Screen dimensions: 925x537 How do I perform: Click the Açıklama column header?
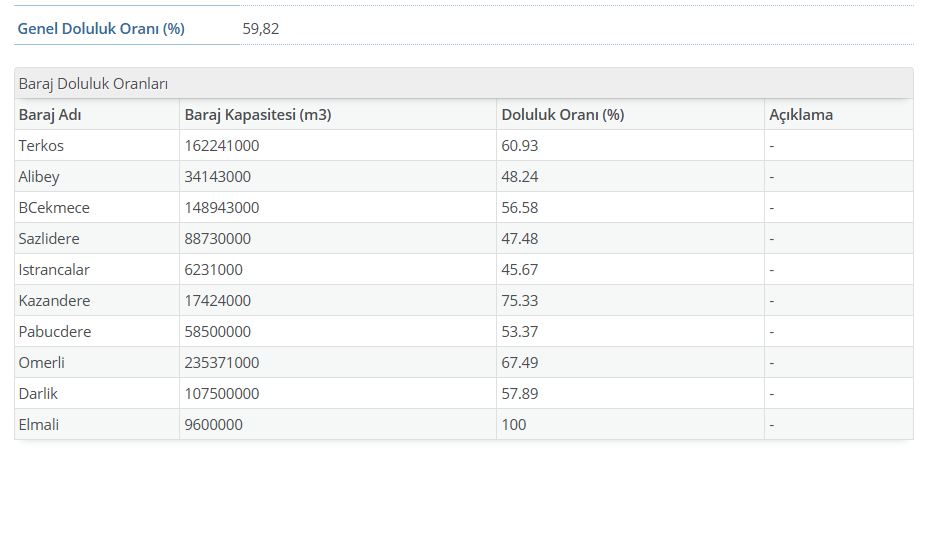click(x=801, y=115)
